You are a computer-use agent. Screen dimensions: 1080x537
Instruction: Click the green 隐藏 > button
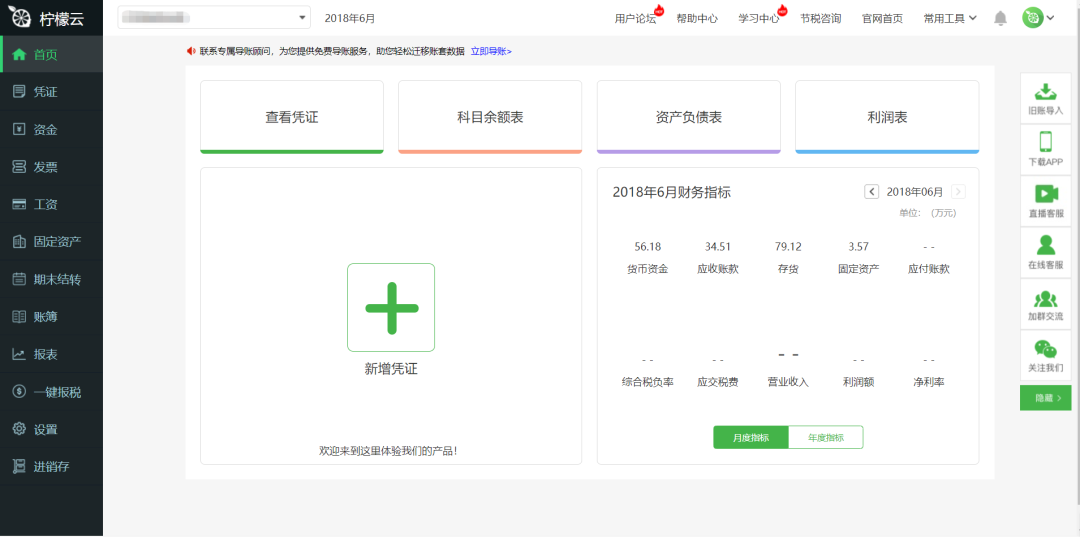[1046, 398]
